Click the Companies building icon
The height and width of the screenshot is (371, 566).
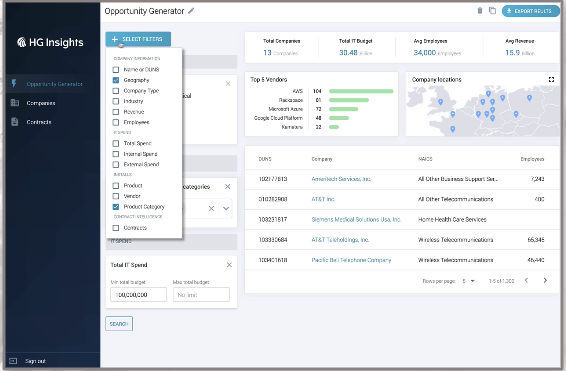(15, 103)
